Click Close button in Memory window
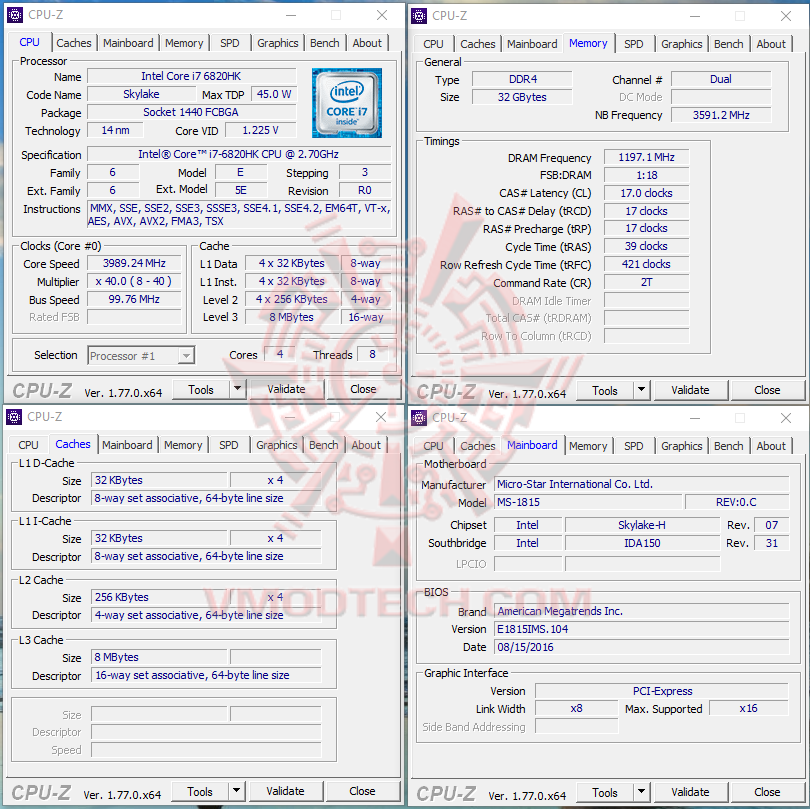Screen dimensions: 810x809 click(x=767, y=390)
